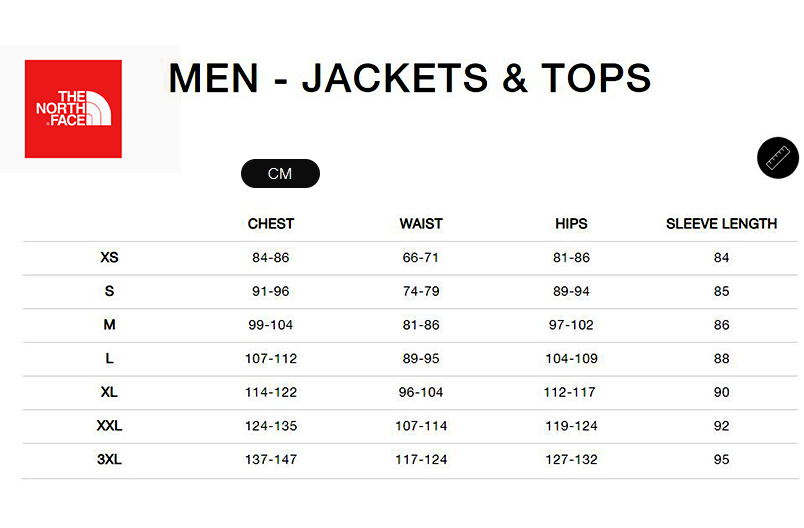Select the HIPS column header
Viewport: 804px width, 528px height.
point(571,224)
